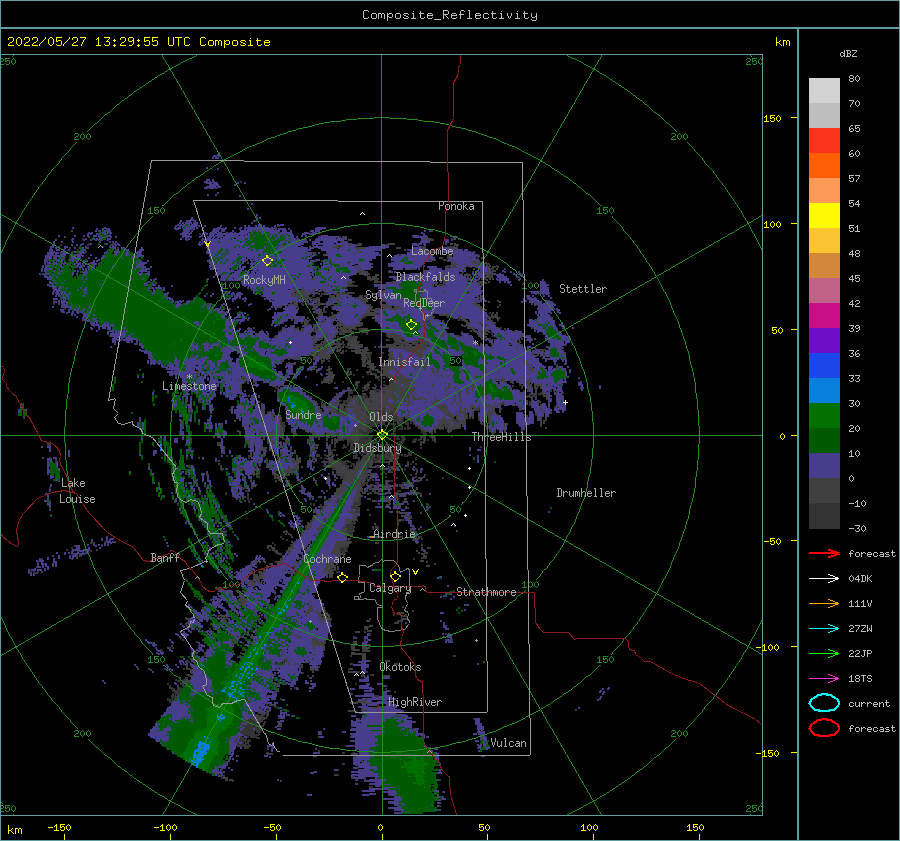Select the -30 dBZ dark gray swatch
900x841 pixels.
coord(824,516)
